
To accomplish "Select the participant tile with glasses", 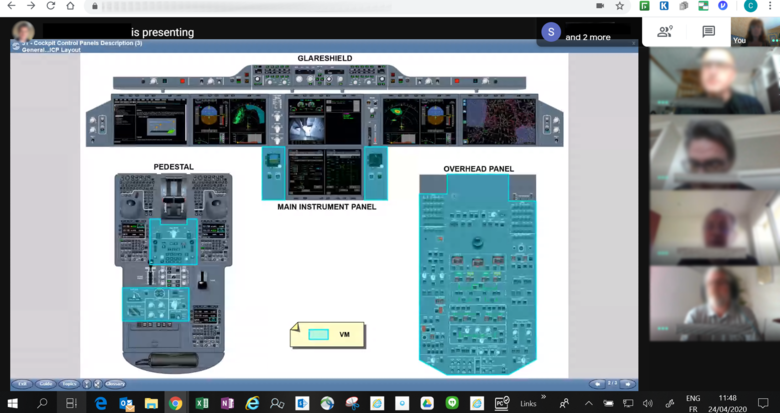I will [x=714, y=152].
